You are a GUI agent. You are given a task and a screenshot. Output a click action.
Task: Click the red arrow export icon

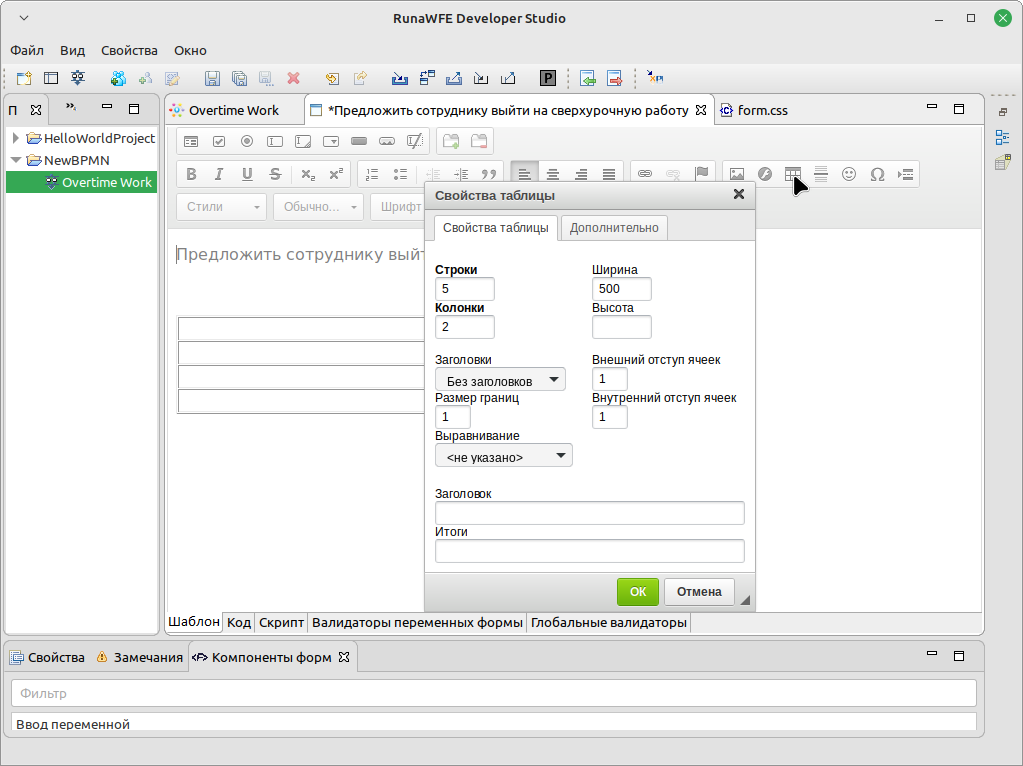click(615, 78)
